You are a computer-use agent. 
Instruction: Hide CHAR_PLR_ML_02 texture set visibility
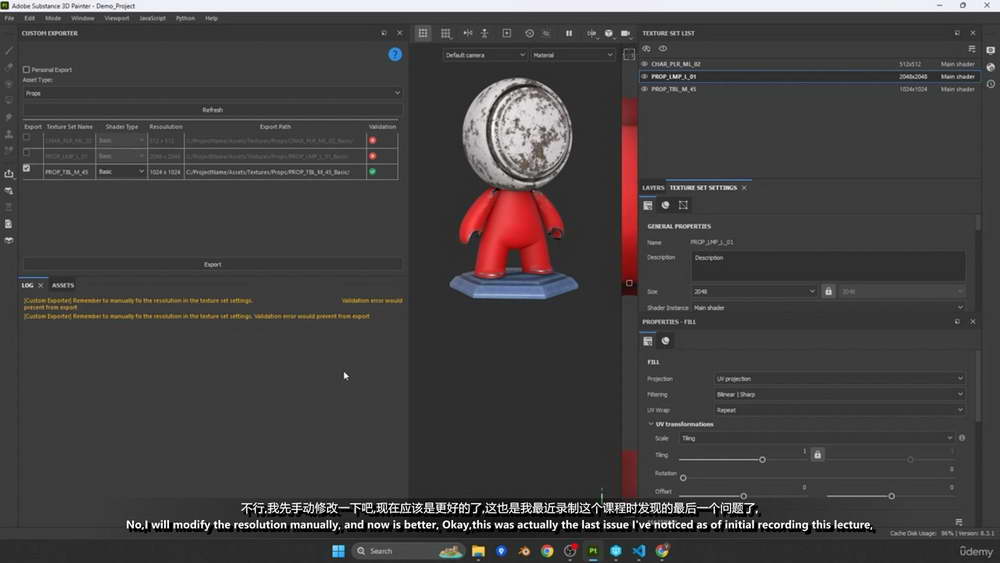click(x=644, y=64)
